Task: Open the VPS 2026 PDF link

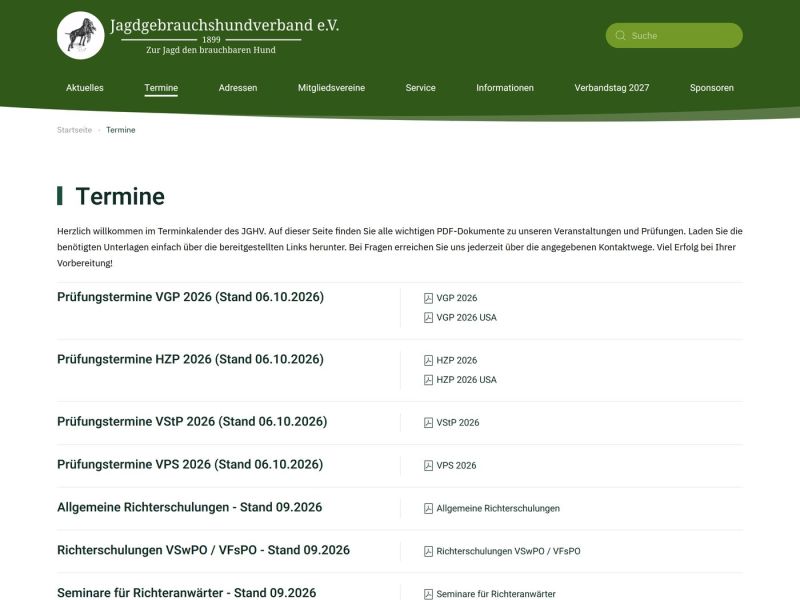Action: click(x=456, y=465)
